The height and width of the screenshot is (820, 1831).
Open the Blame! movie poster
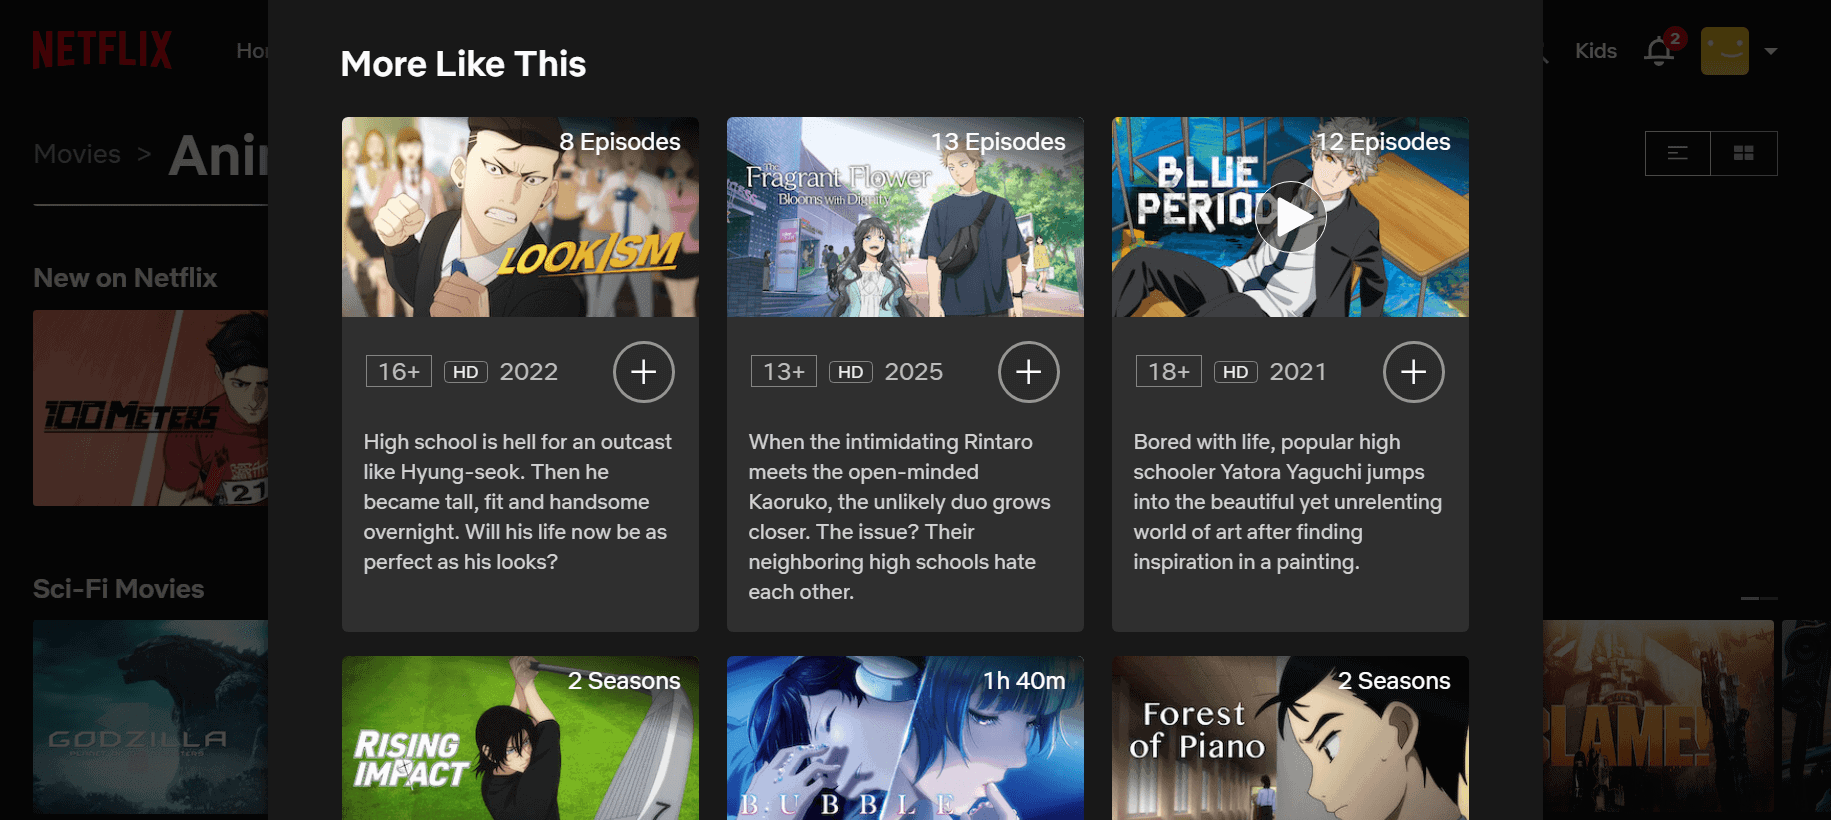1657,716
